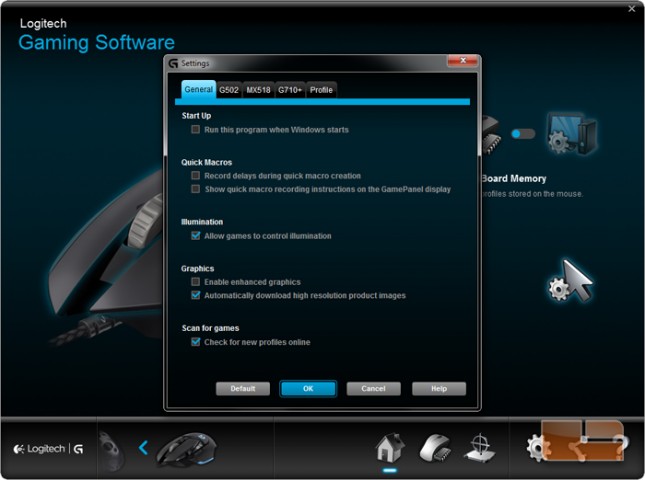Viewport: 645px width, 480px height.
Task: Switch to the Profile tab
Action: tap(321, 90)
